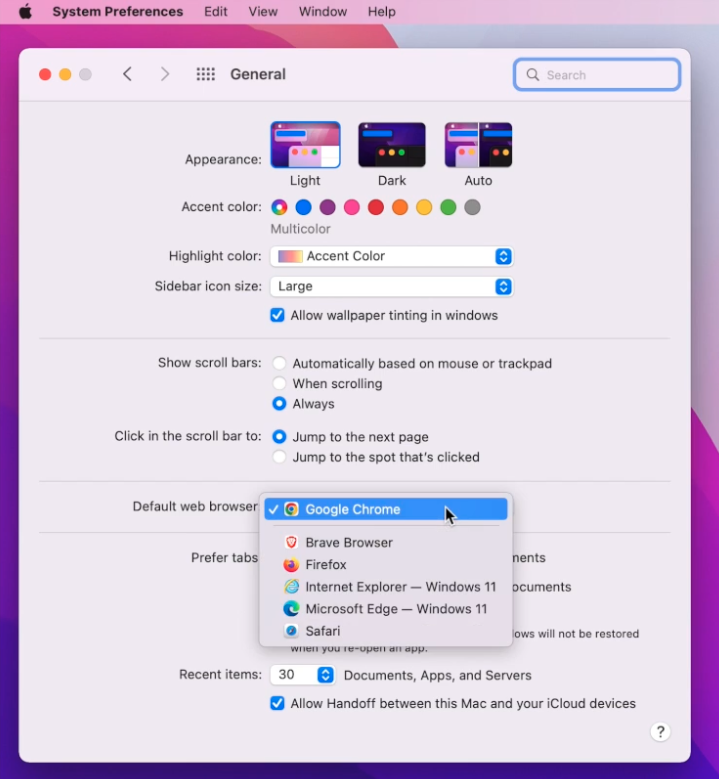719x779 pixels.
Task: Click the Documents, Apps, and Servers text
Action: click(x=438, y=675)
